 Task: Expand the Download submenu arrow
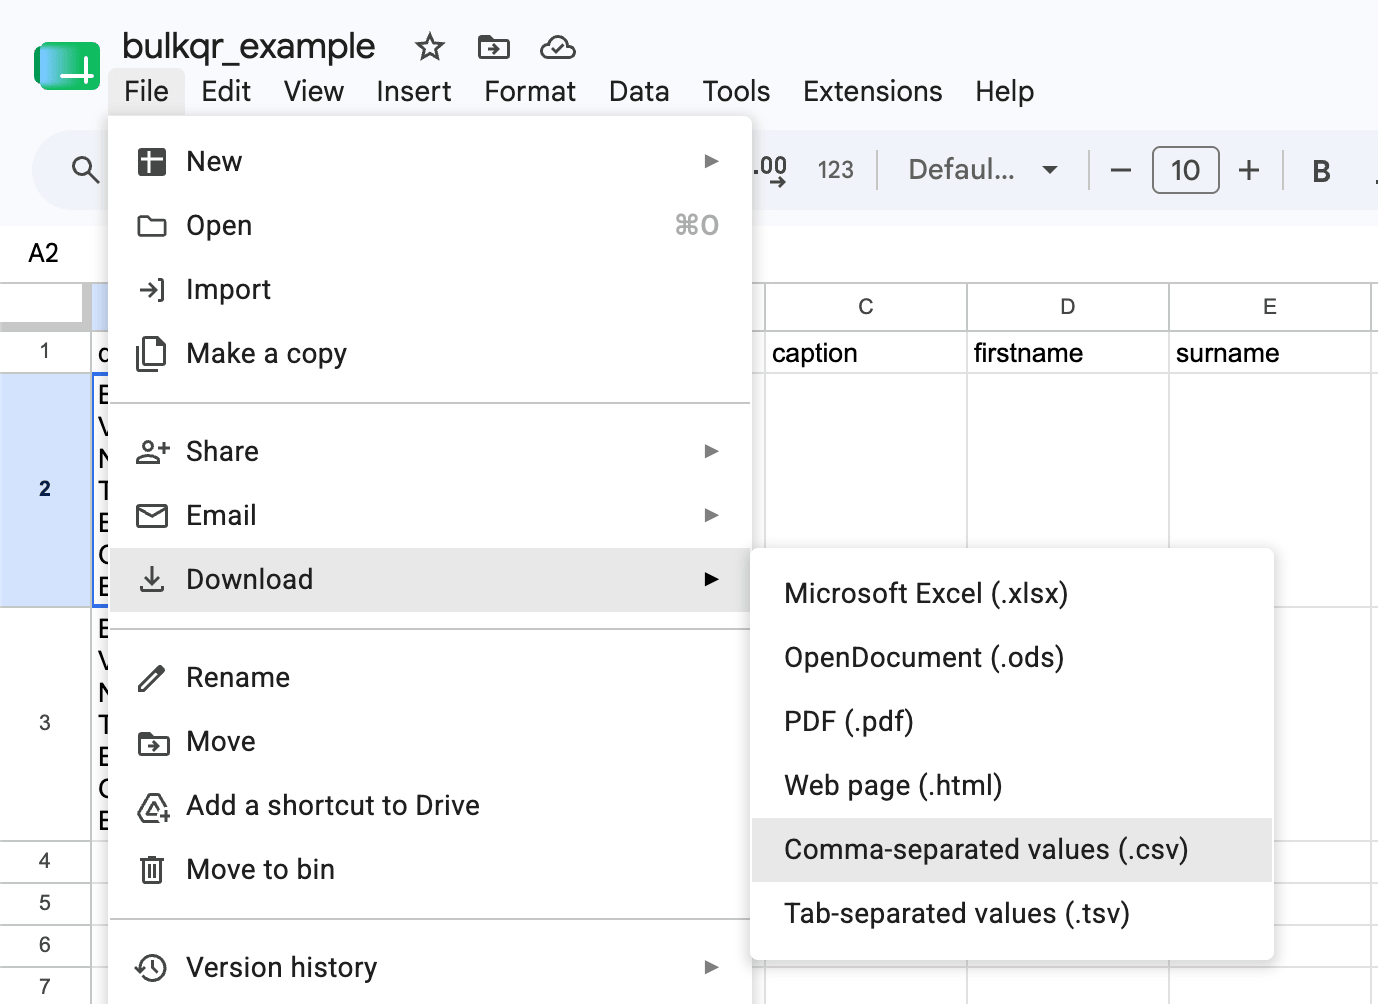point(711,579)
